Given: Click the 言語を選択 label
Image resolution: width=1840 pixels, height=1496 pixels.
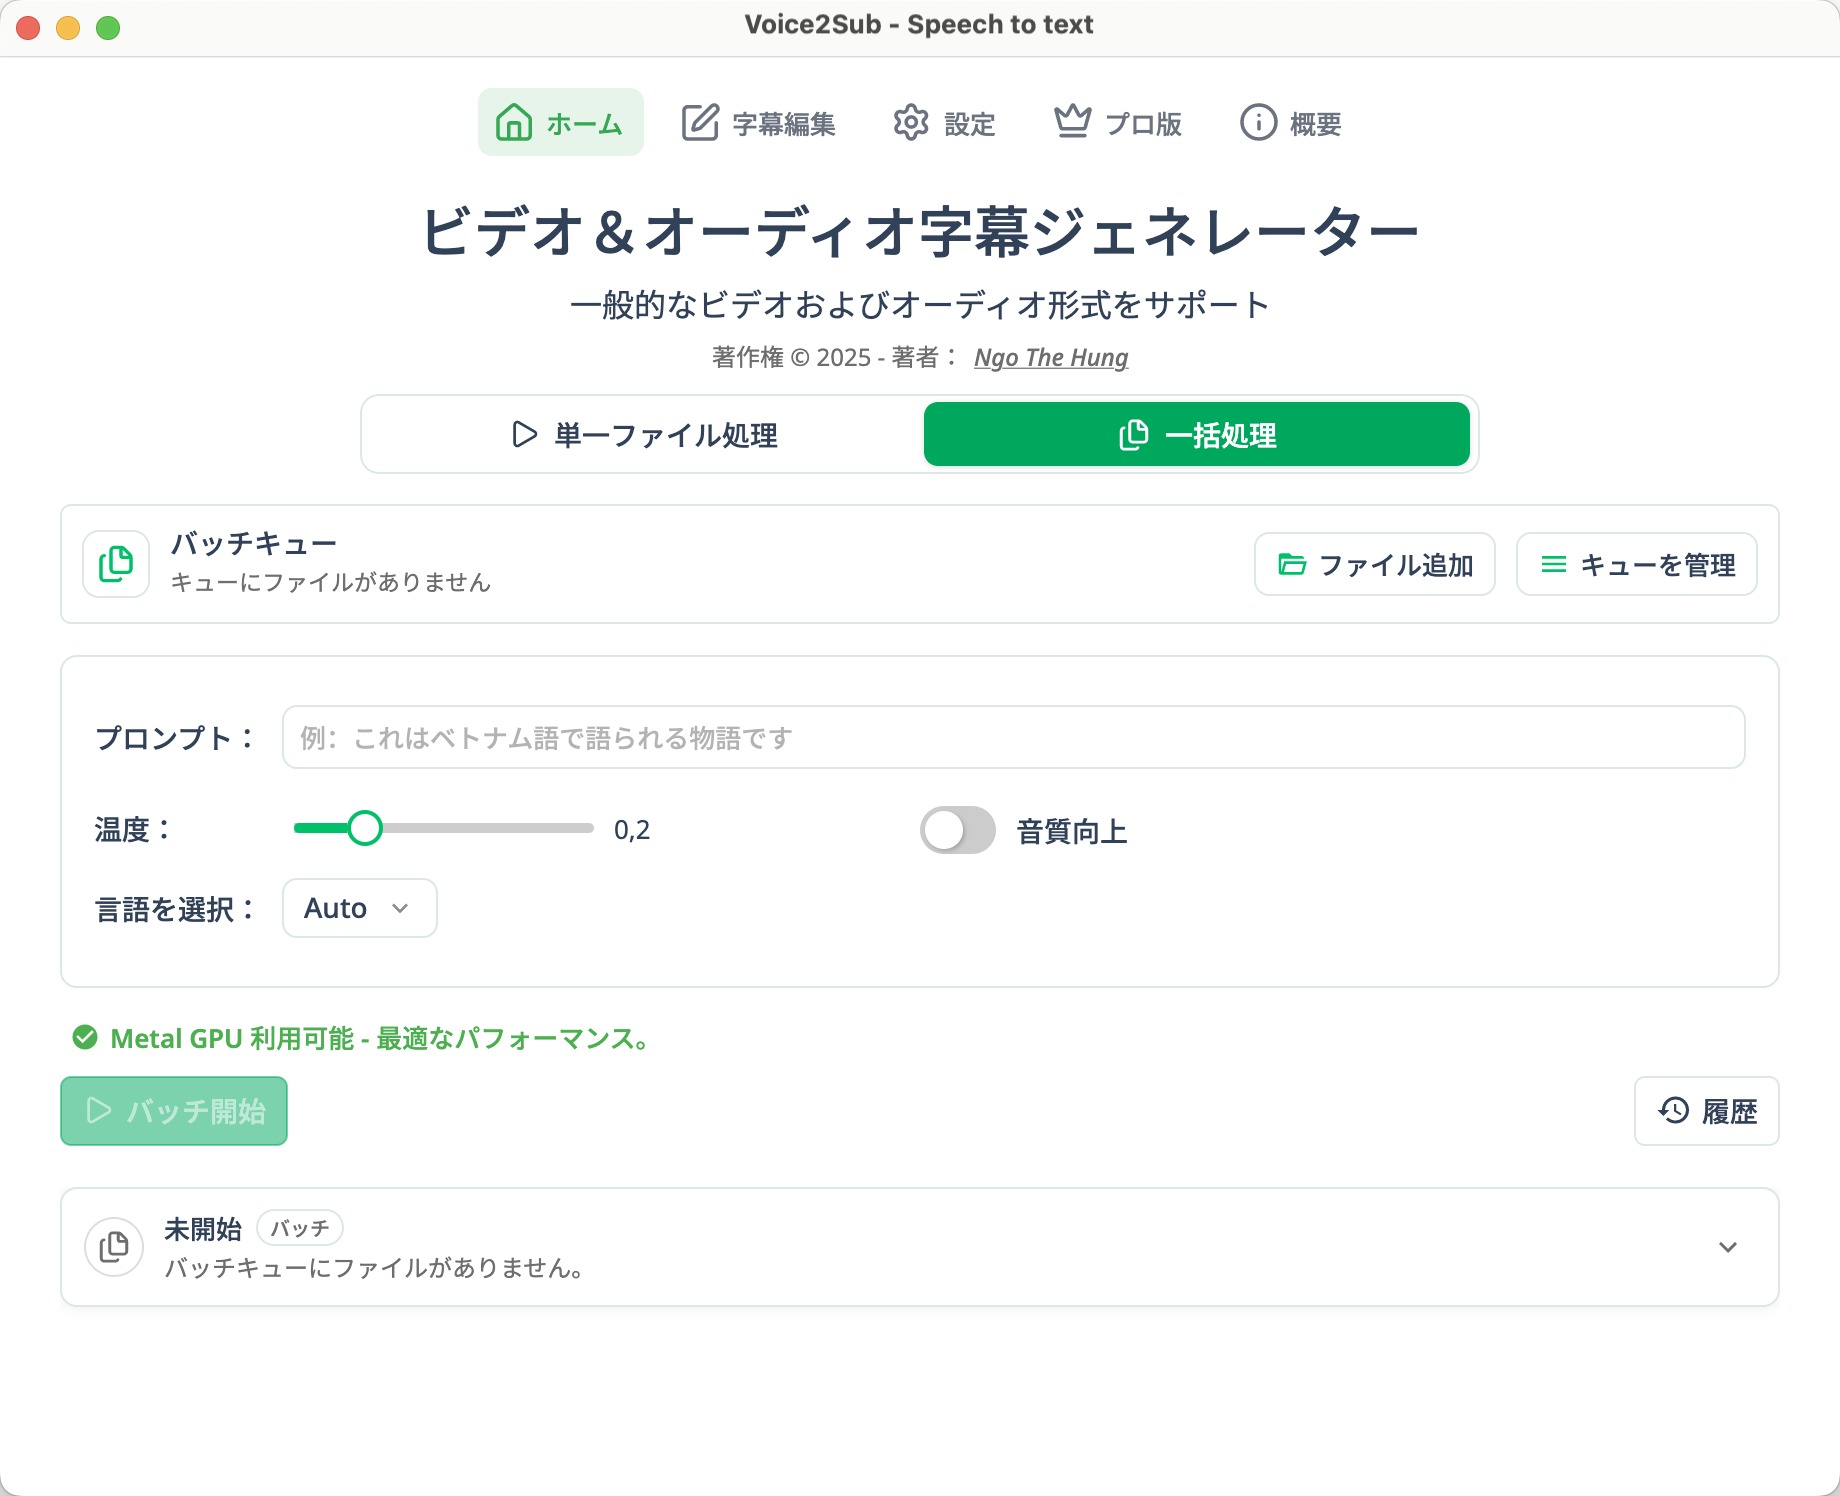Looking at the screenshot, I should click(175, 909).
